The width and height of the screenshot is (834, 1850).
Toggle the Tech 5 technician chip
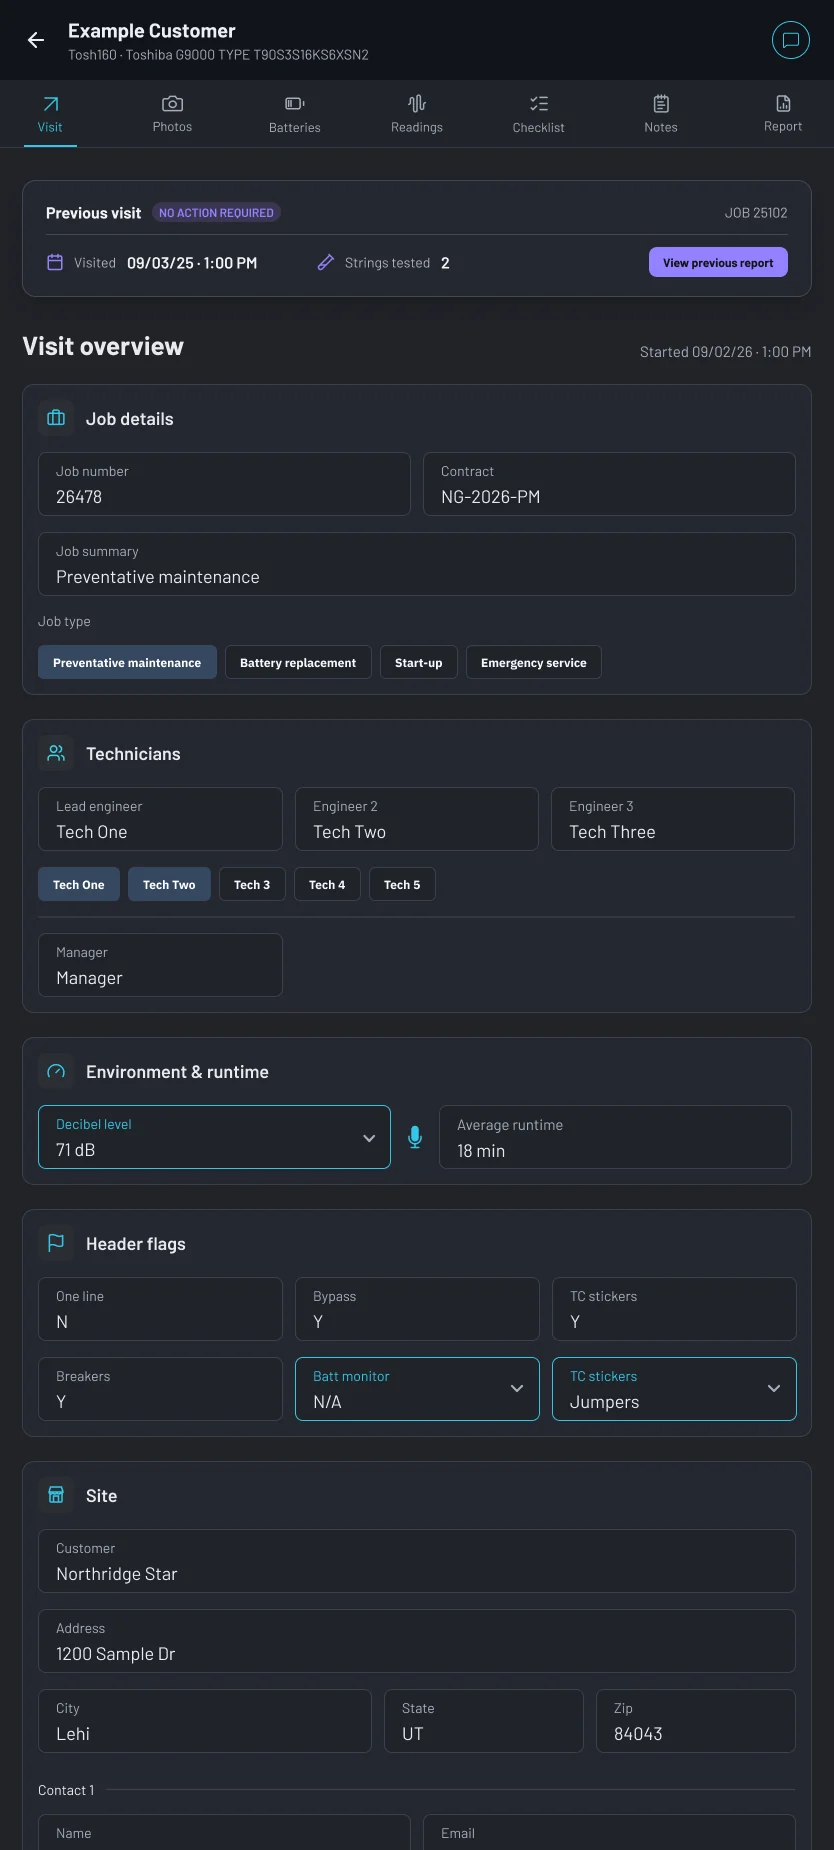pyautogui.click(x=402, y=884)
